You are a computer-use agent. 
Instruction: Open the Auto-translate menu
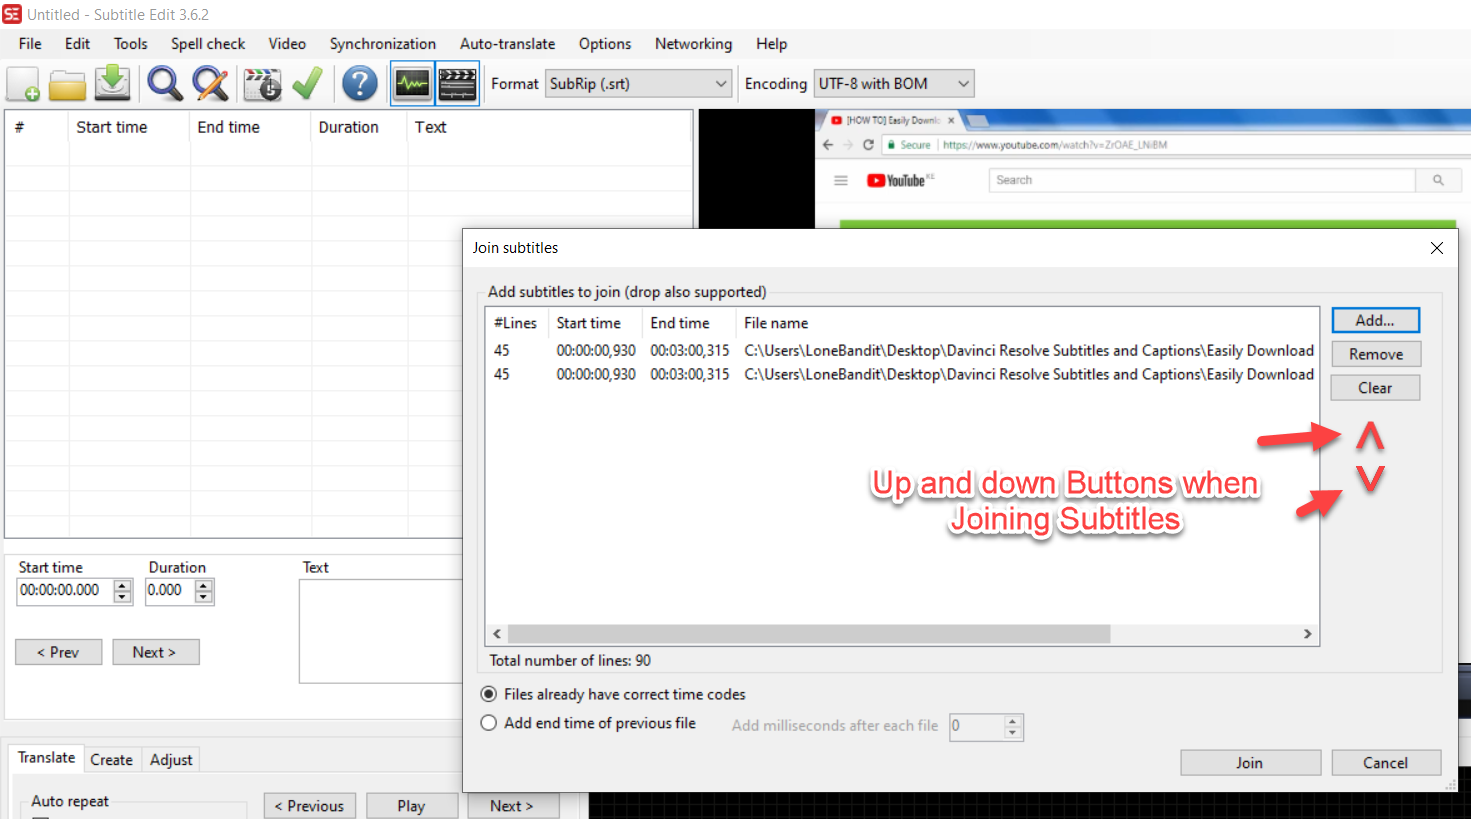[507, 44]
